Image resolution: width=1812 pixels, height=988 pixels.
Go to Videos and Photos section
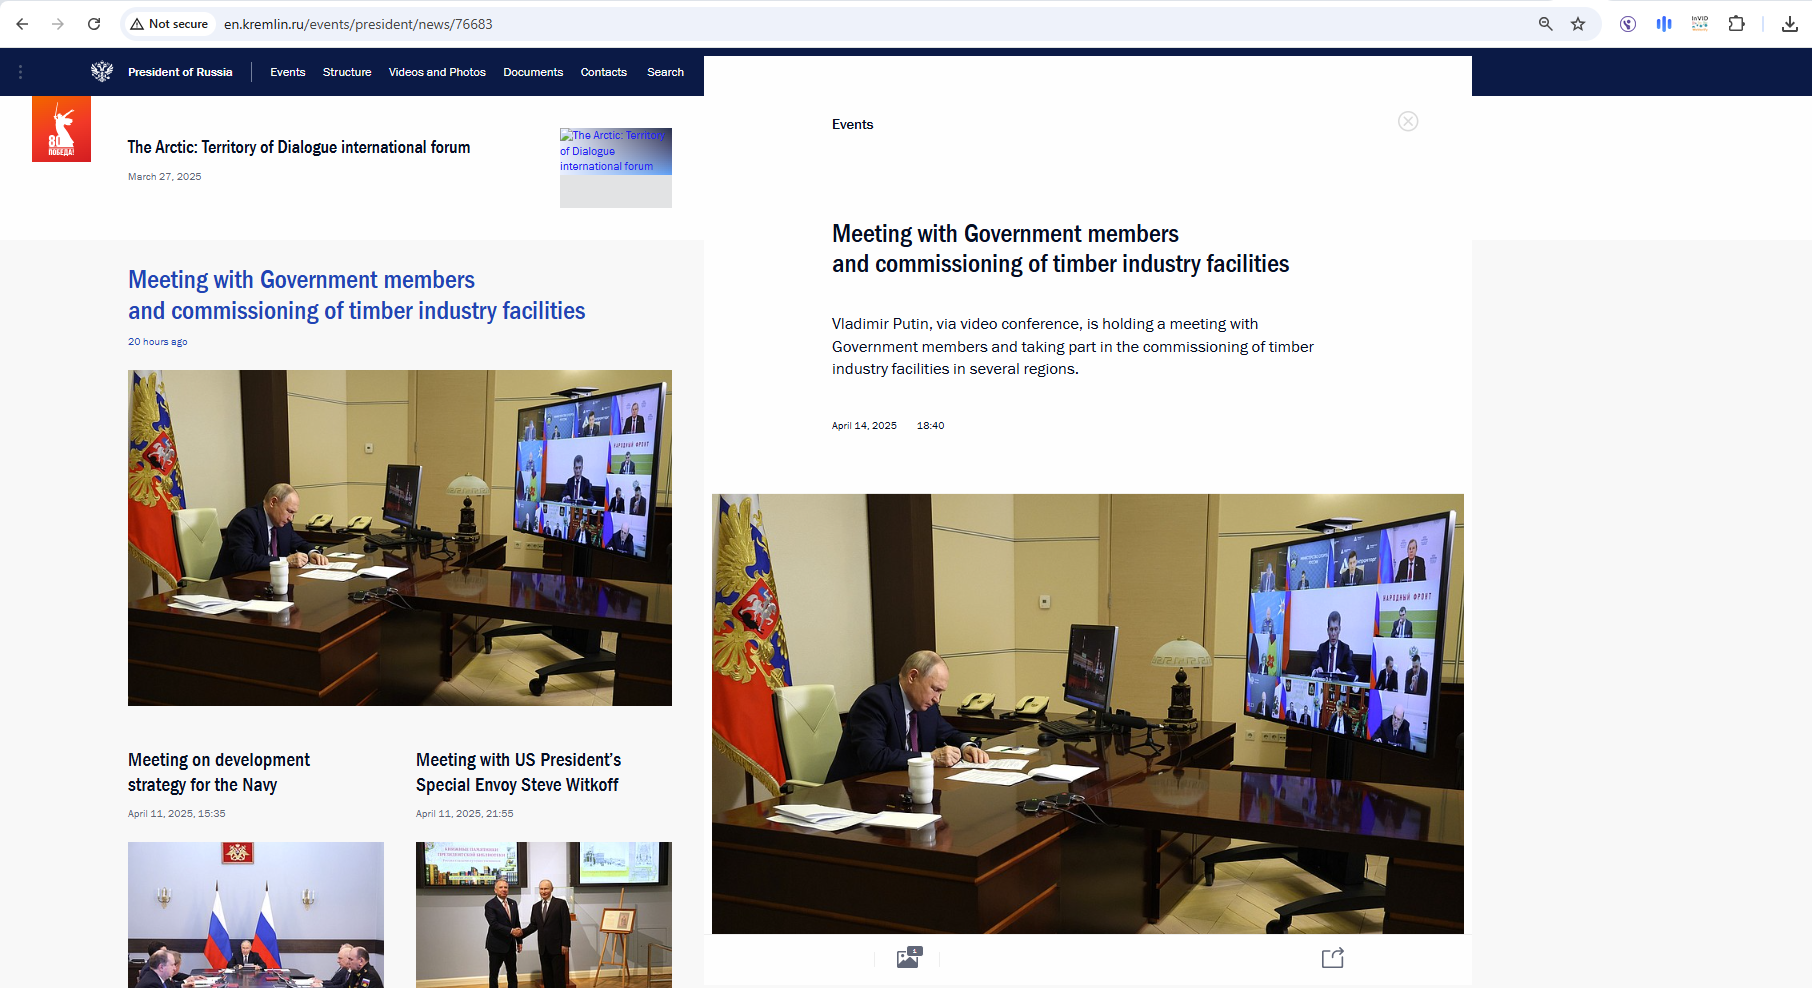click(x=437, y=72)
